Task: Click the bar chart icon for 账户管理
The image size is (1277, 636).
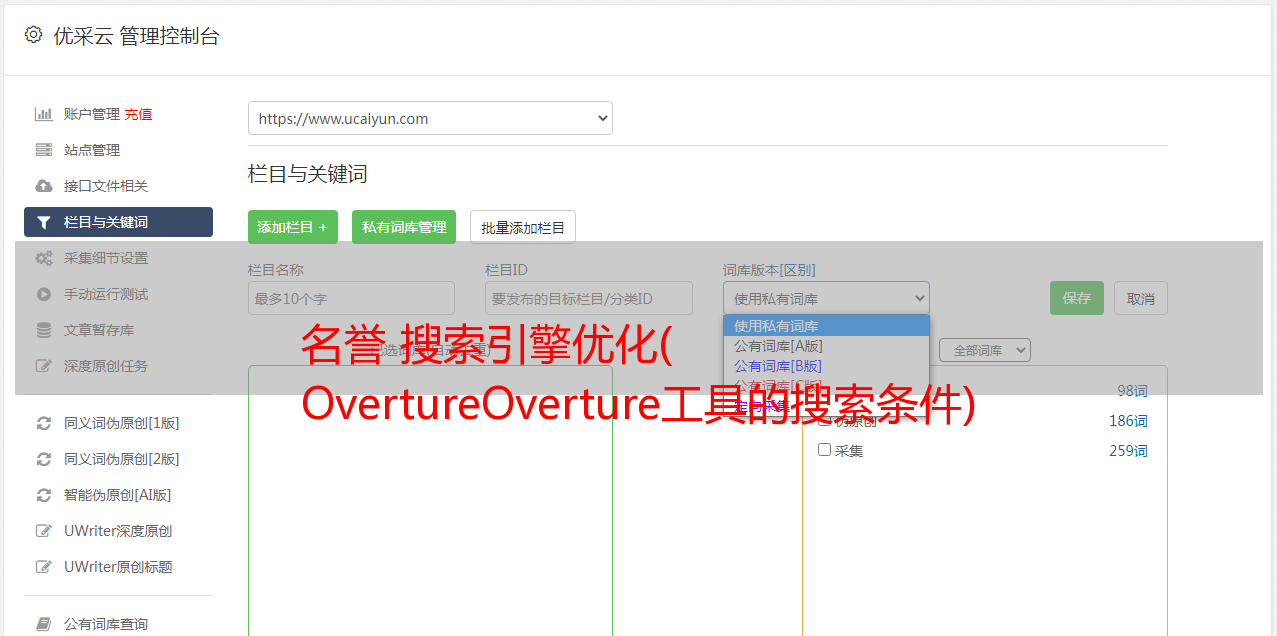Action: click(44, 114)
